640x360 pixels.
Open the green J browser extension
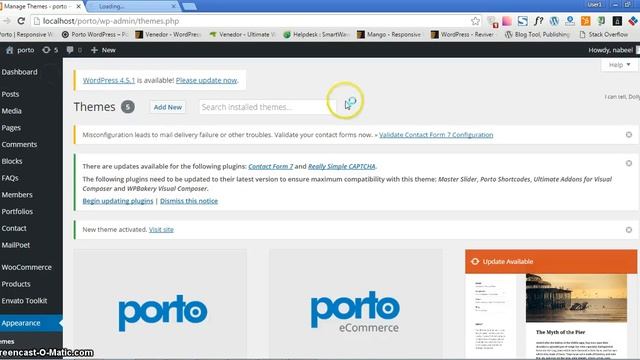(x=601, y=21)
